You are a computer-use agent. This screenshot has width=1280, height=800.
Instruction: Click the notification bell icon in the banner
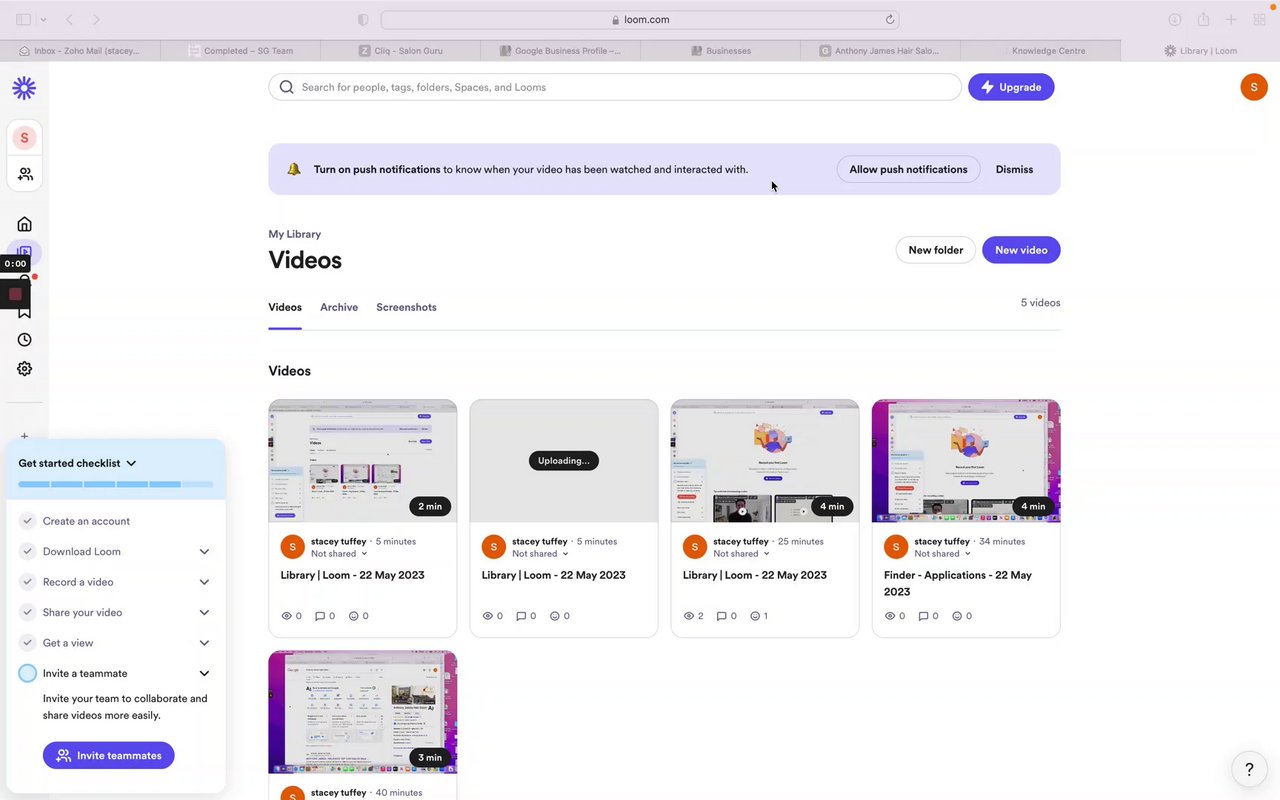coord(294,169)
